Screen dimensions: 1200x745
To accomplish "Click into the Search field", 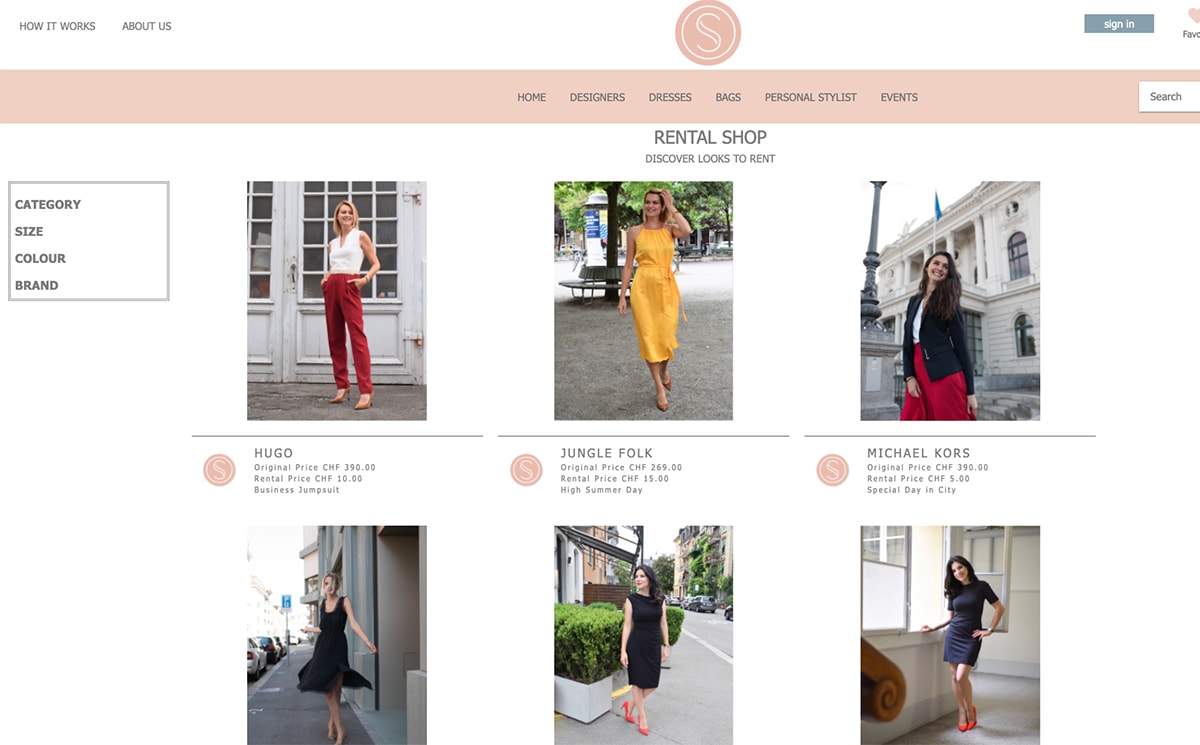I will (x=1170, y=97).
